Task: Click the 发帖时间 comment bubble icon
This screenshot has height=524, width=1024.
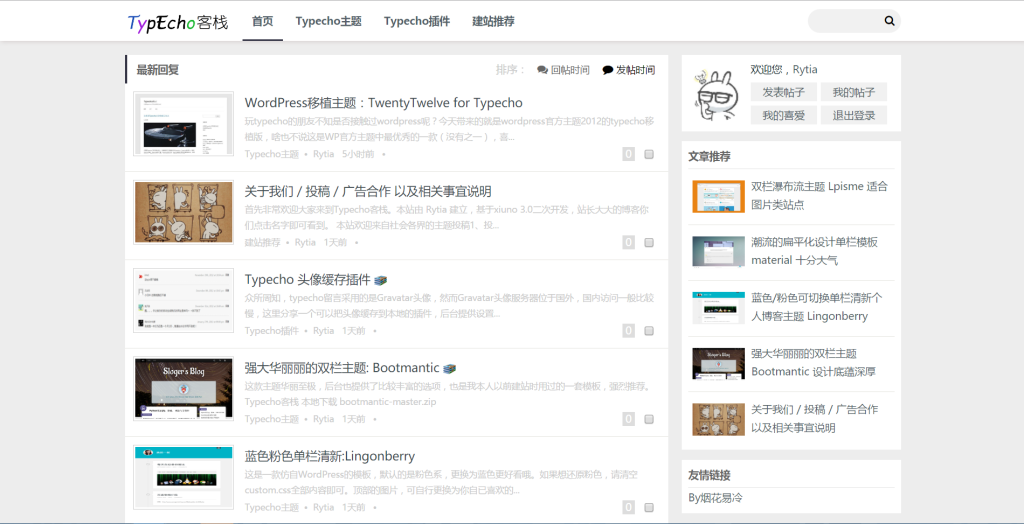Action: (607, 70)
